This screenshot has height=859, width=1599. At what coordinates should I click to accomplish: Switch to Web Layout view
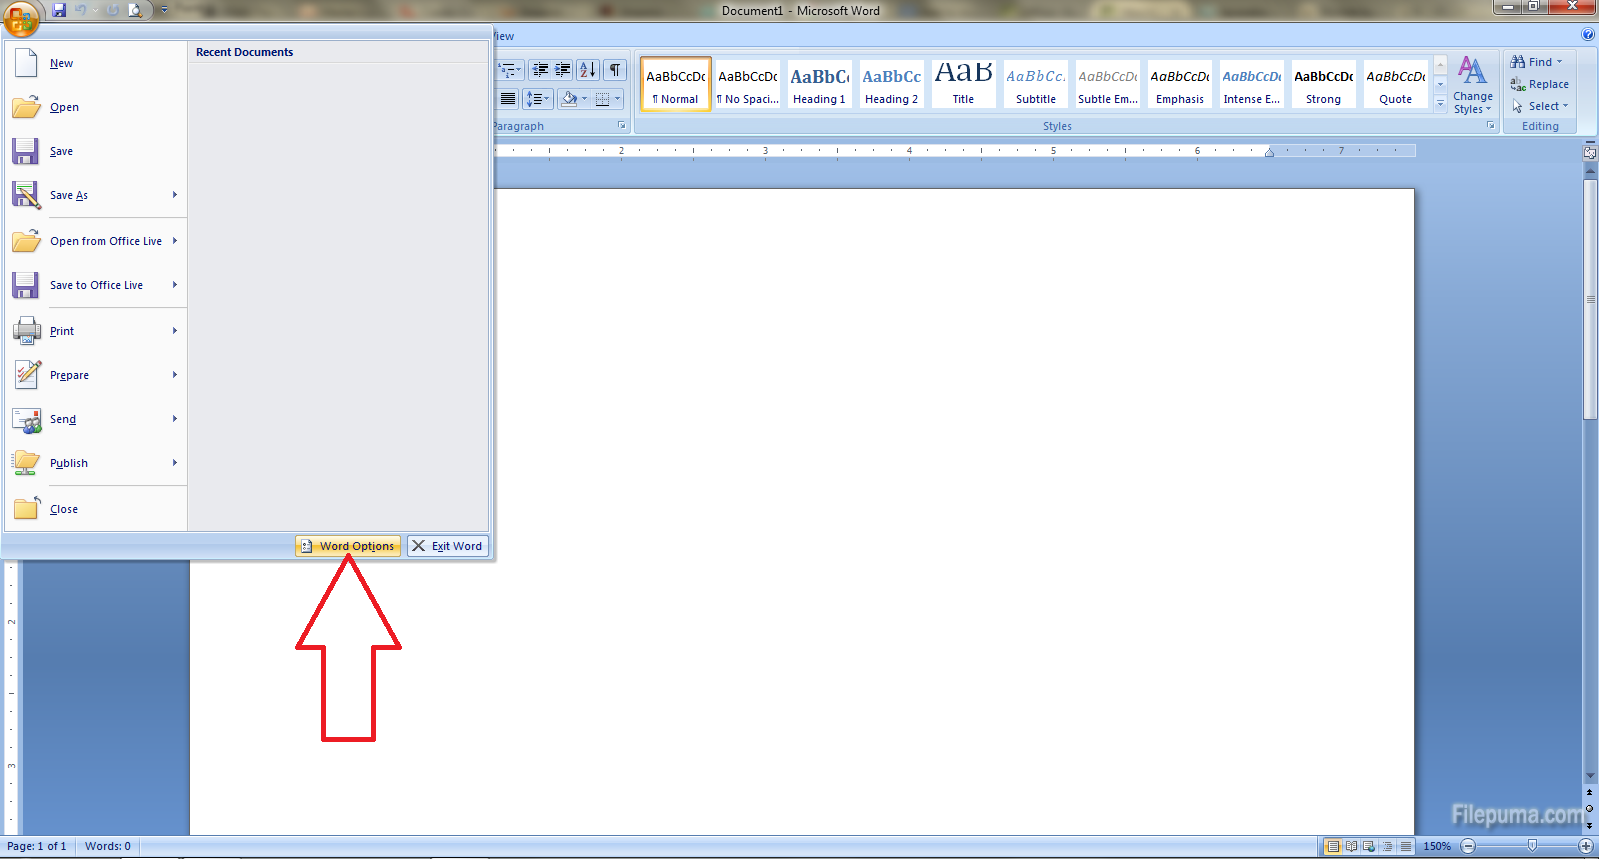pyautogui.click(x=1369, y=846)
